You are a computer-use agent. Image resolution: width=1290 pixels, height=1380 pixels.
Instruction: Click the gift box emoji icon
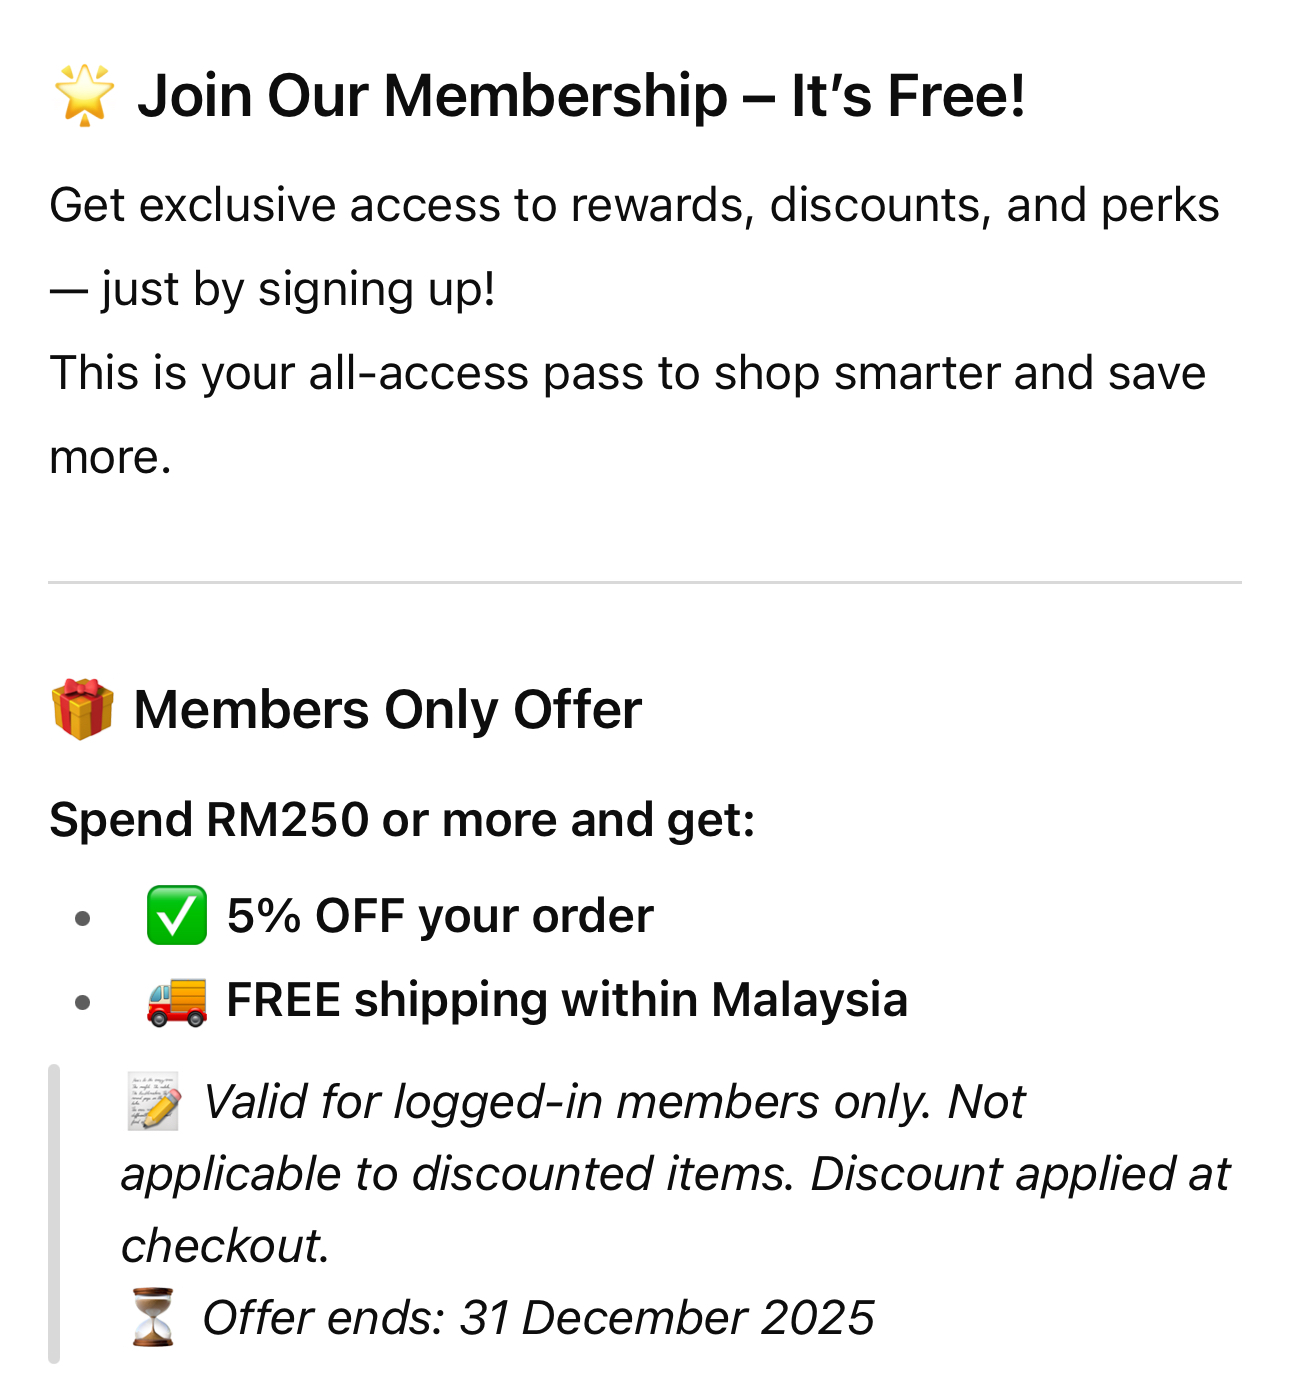[82, 709]
